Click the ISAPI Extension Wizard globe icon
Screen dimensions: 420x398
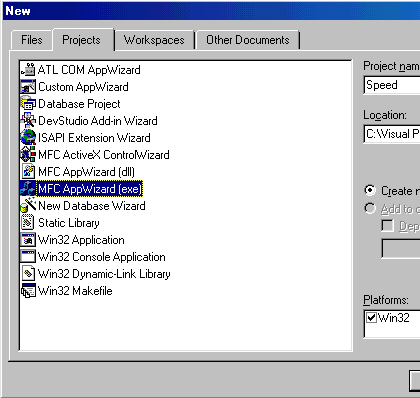tap(28, 138)
